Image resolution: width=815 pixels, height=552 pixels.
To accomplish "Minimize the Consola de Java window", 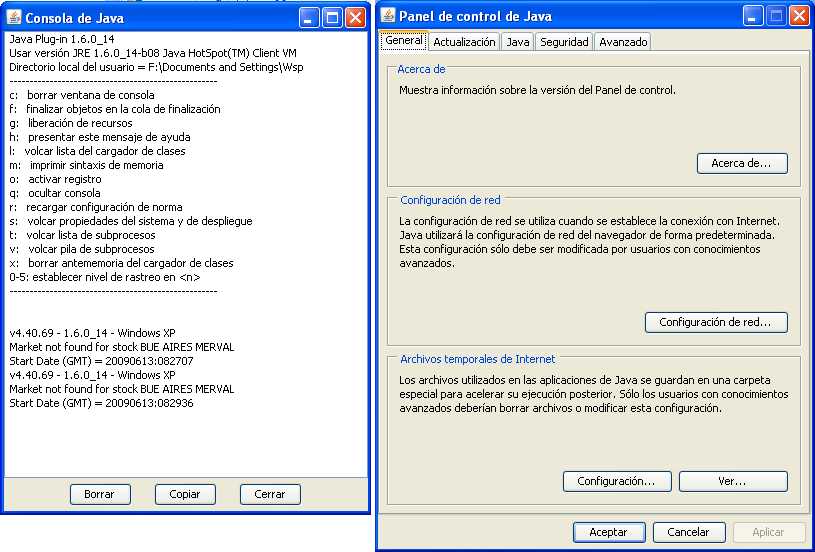I will pyautogui.click(x=309, y=18).
